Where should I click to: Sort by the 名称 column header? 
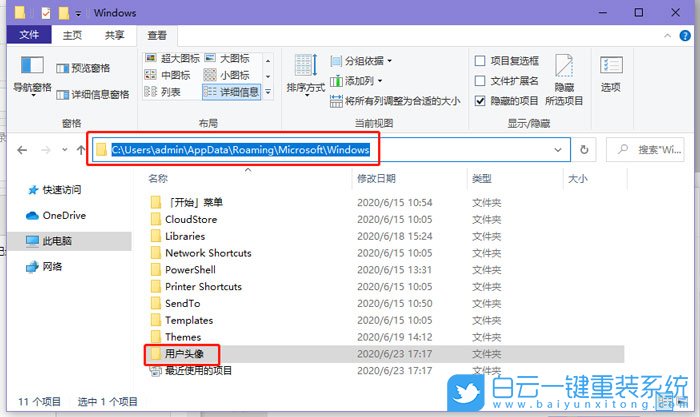tap(158, 179)
